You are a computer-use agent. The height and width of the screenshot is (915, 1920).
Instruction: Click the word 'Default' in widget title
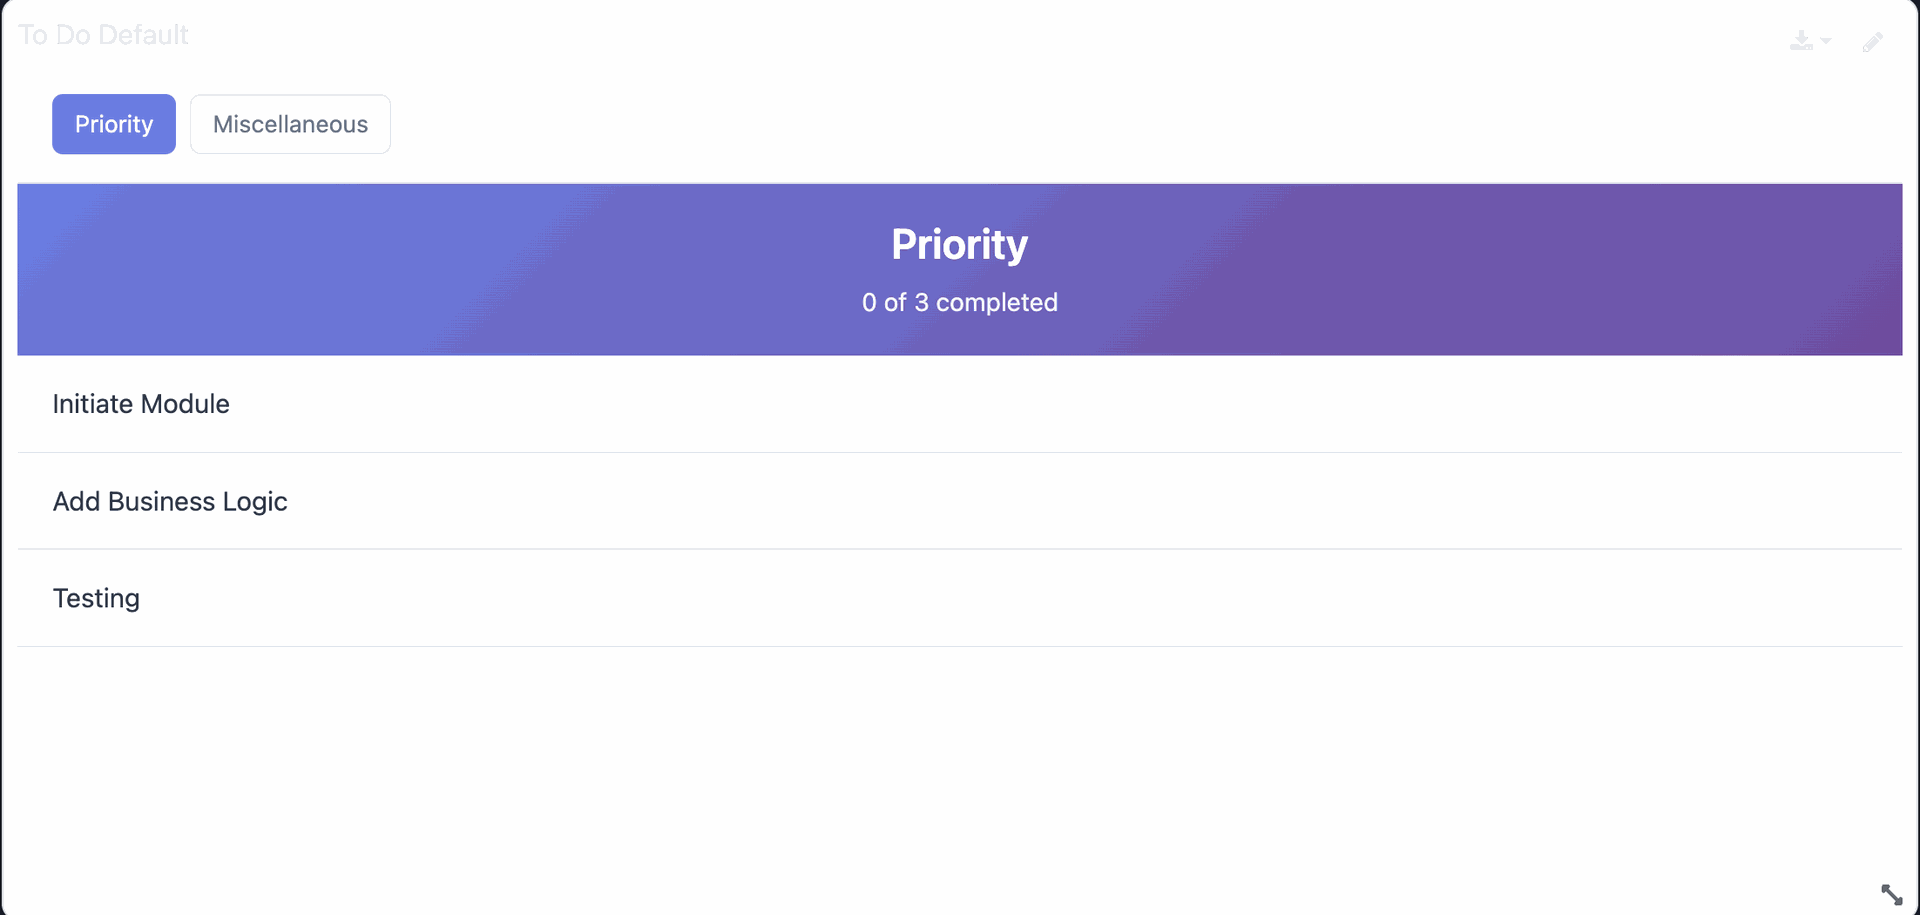coord(143,35)
